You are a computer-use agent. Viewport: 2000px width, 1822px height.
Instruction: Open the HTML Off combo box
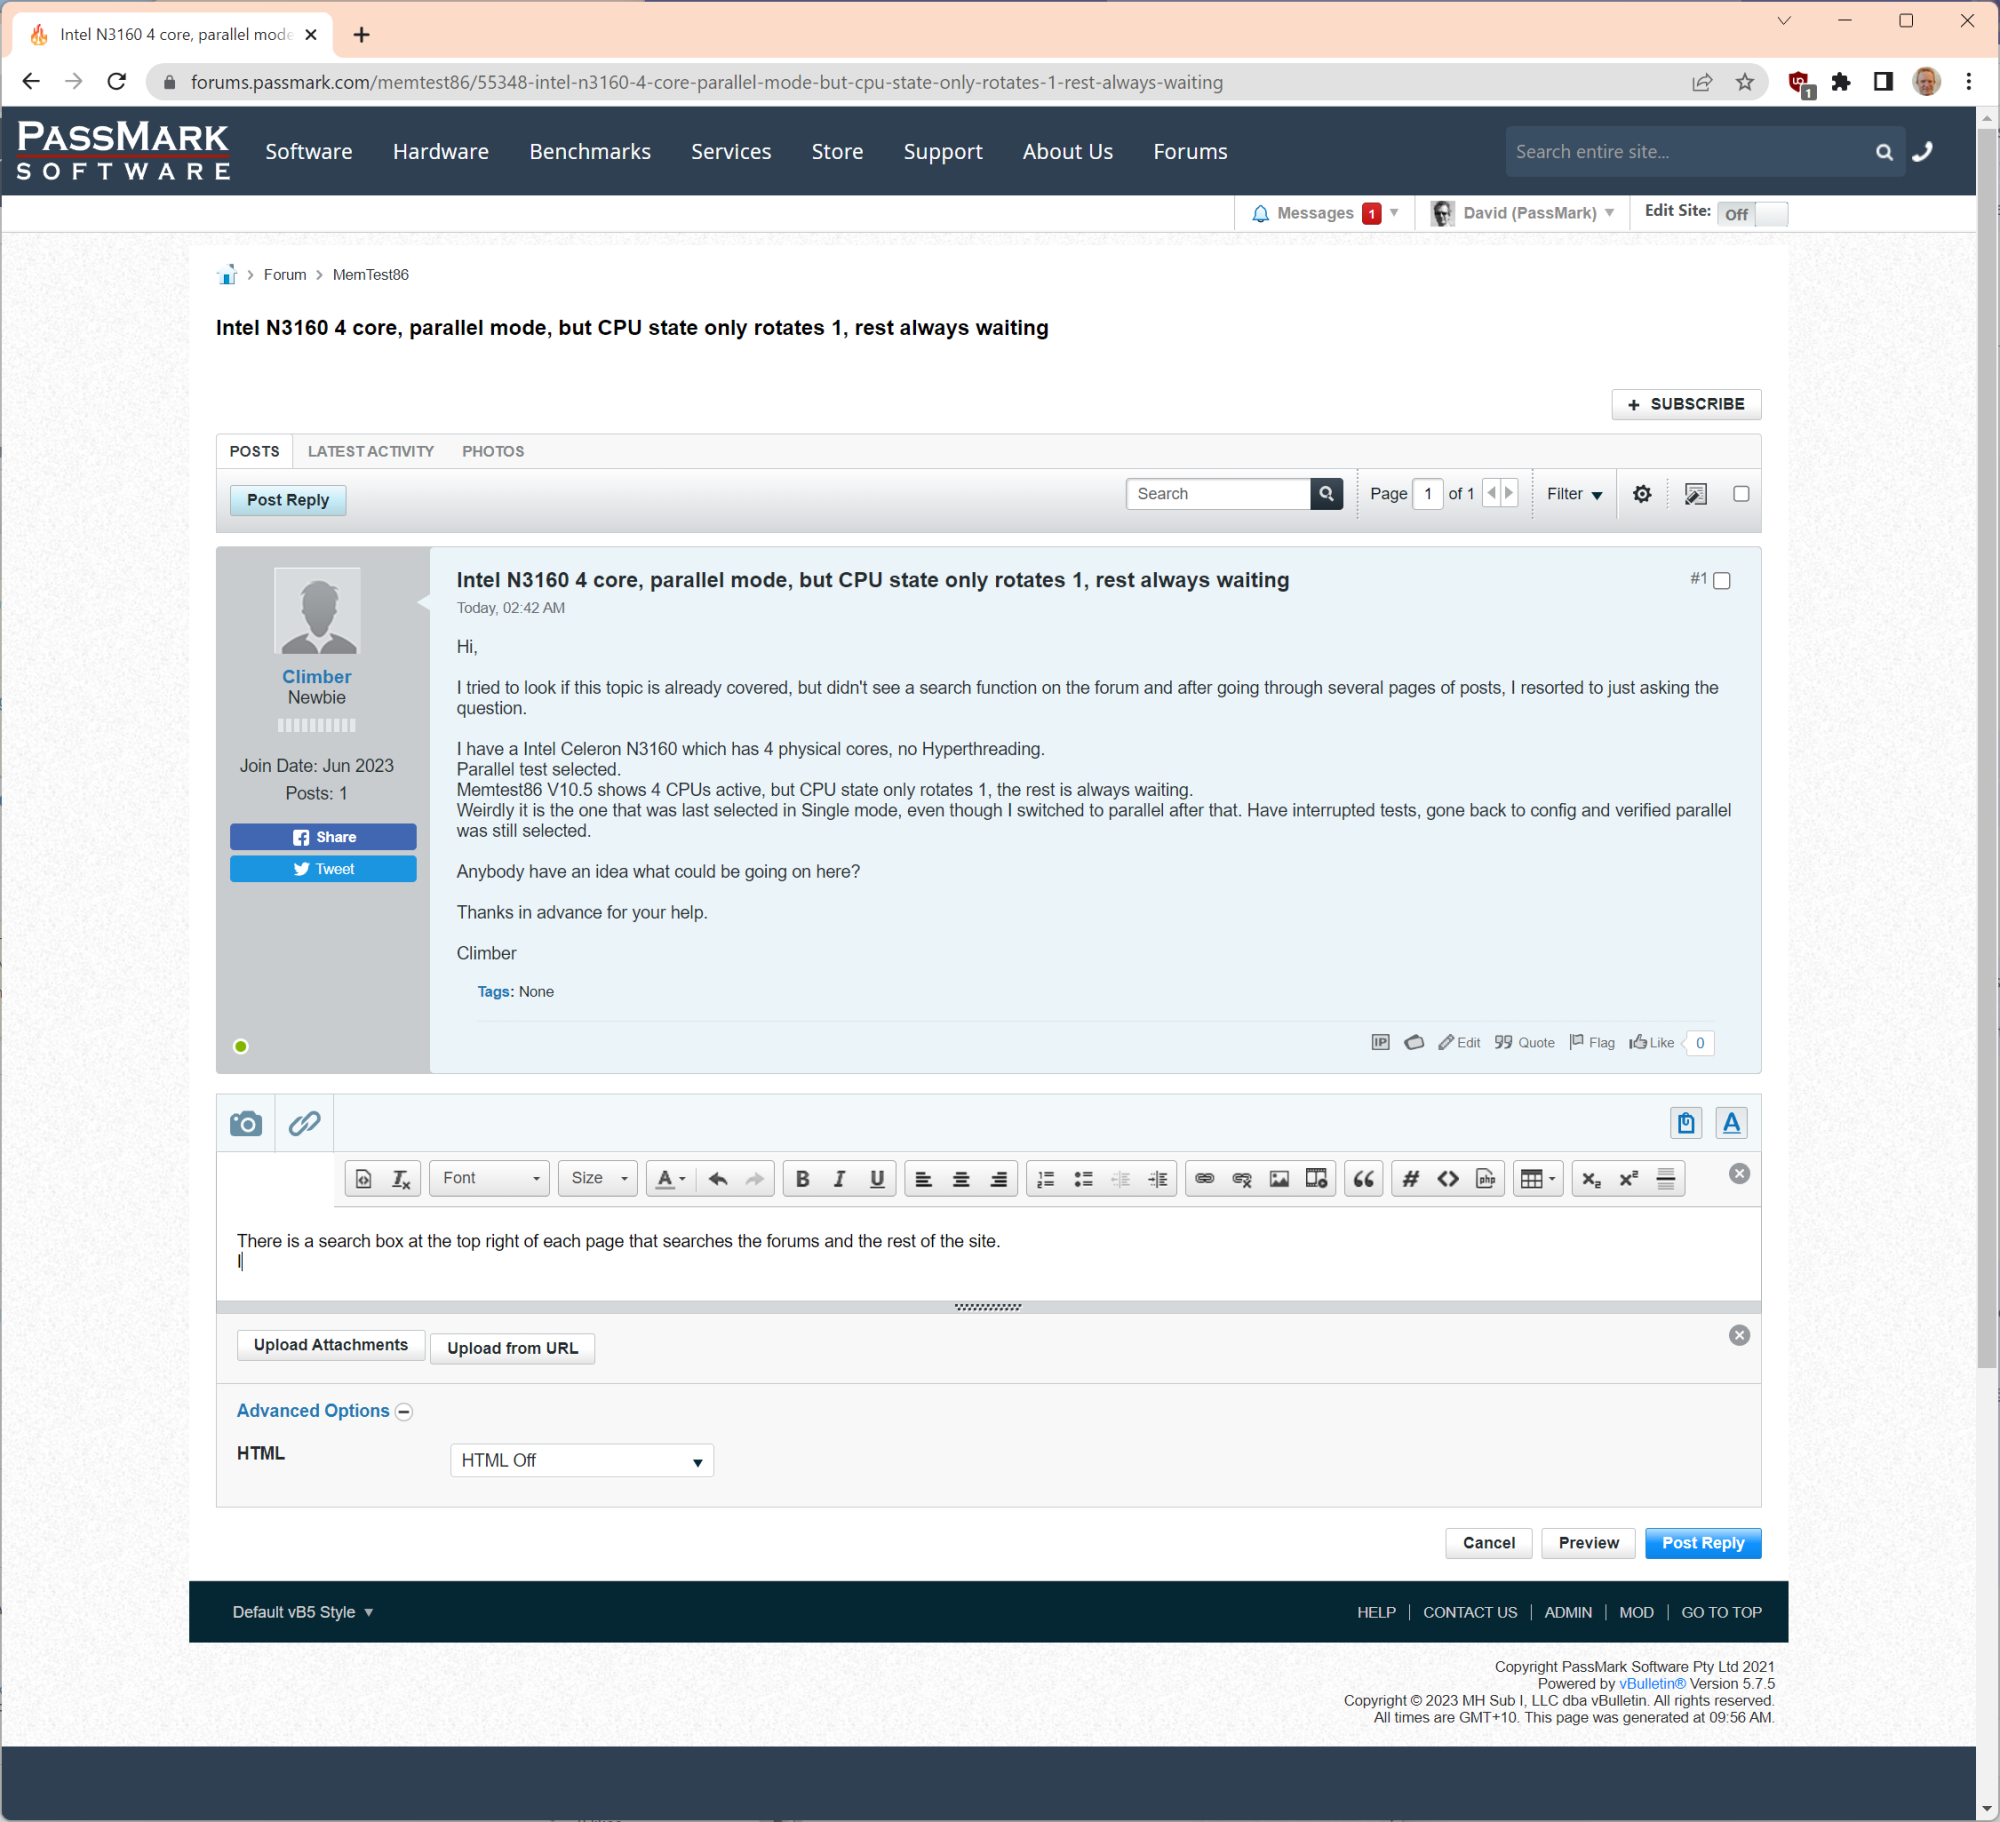click(582, 1461)
